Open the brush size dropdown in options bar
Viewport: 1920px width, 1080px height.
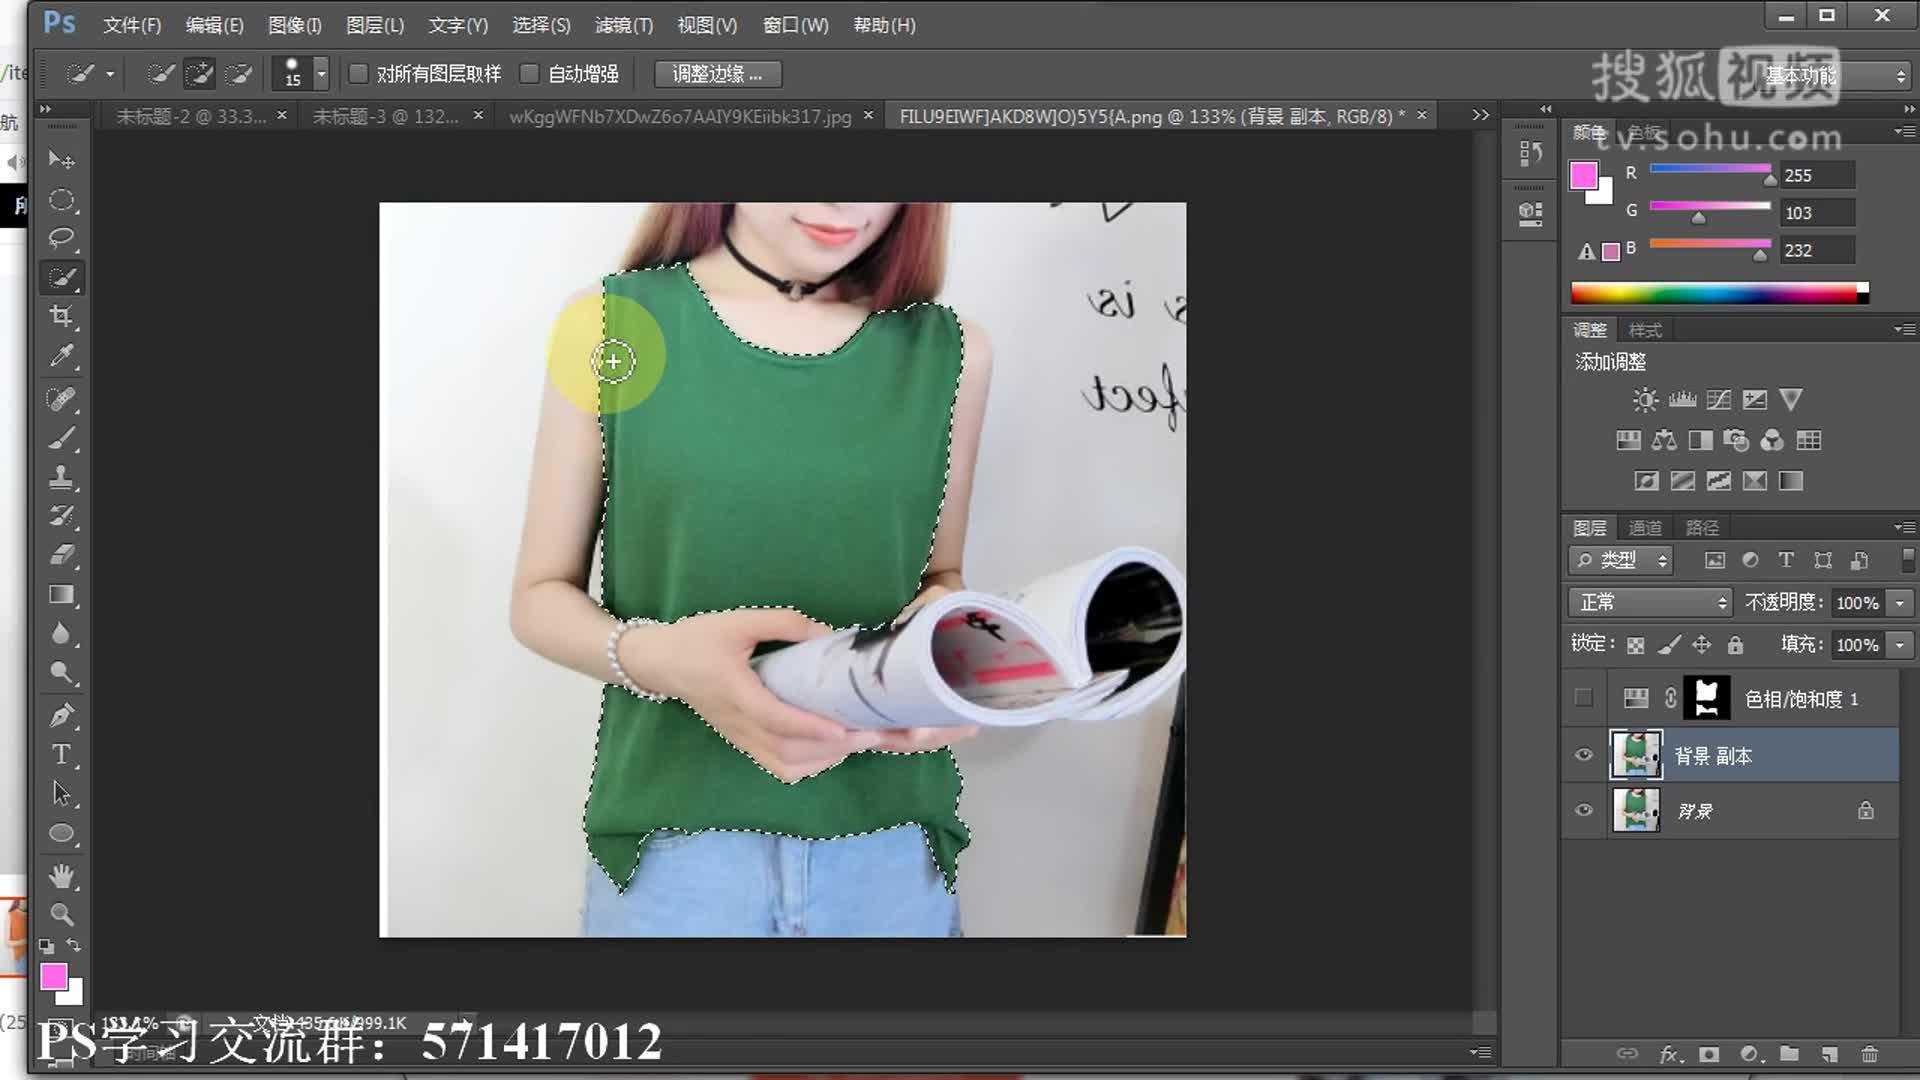point(320,73)
